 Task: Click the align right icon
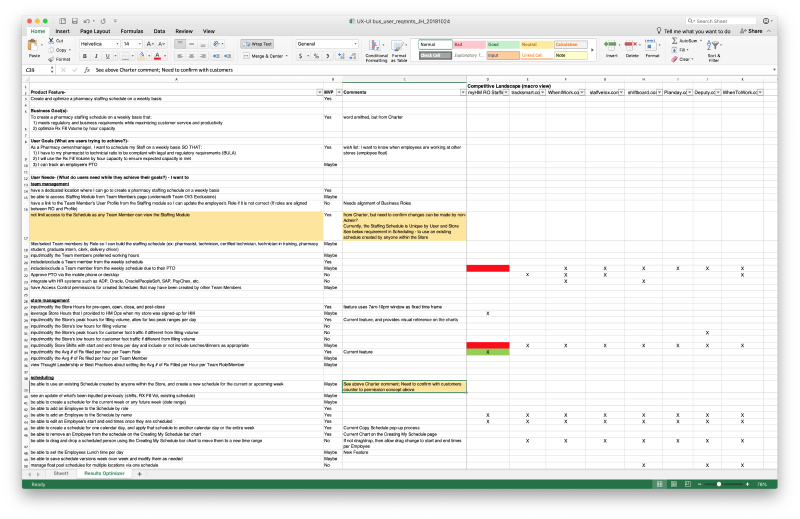tap(203, 56)
